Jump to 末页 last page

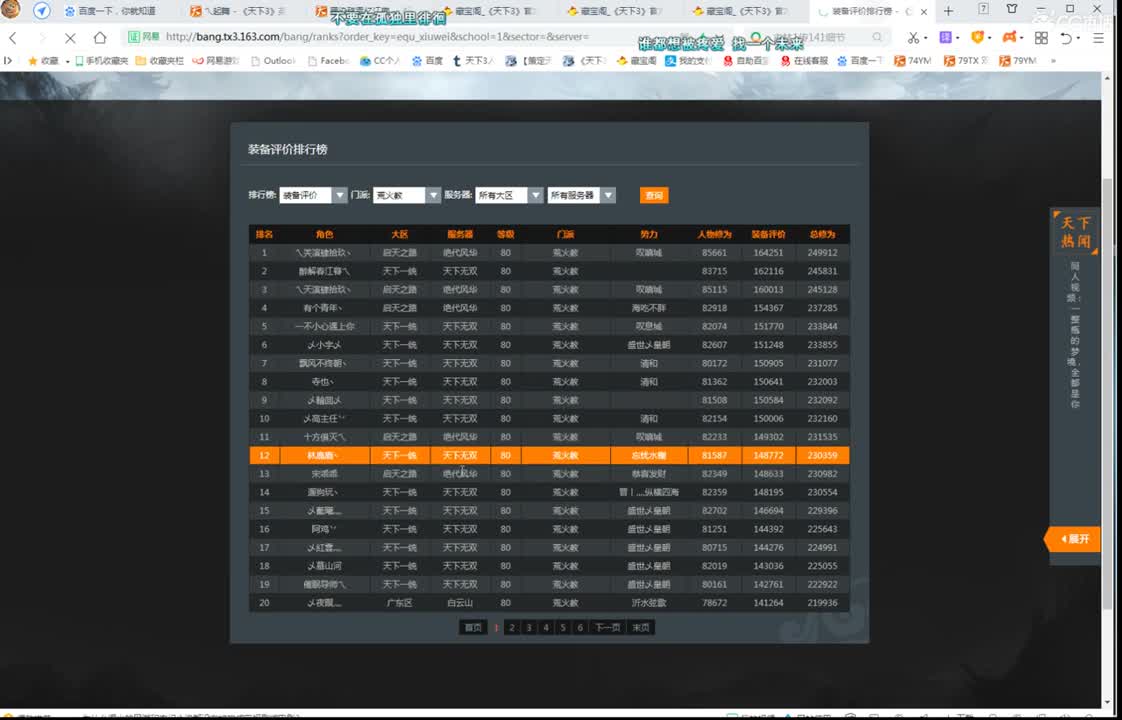(641, 627)
